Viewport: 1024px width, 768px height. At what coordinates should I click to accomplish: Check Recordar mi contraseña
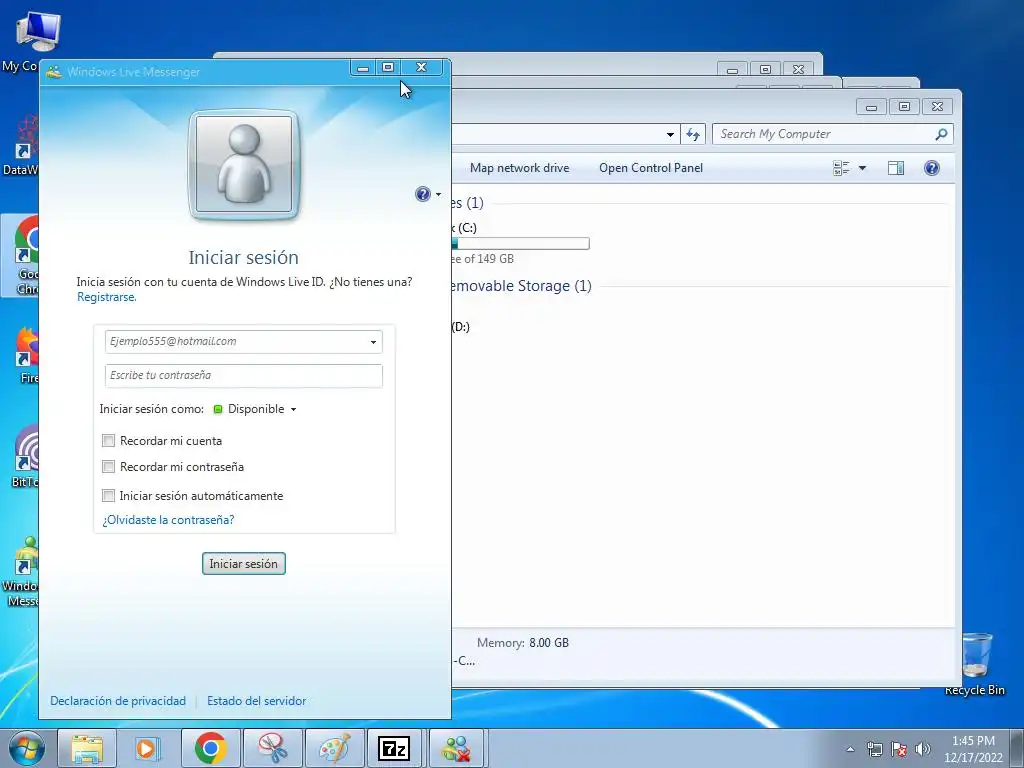pyautogui.click(x=108, y=467)
